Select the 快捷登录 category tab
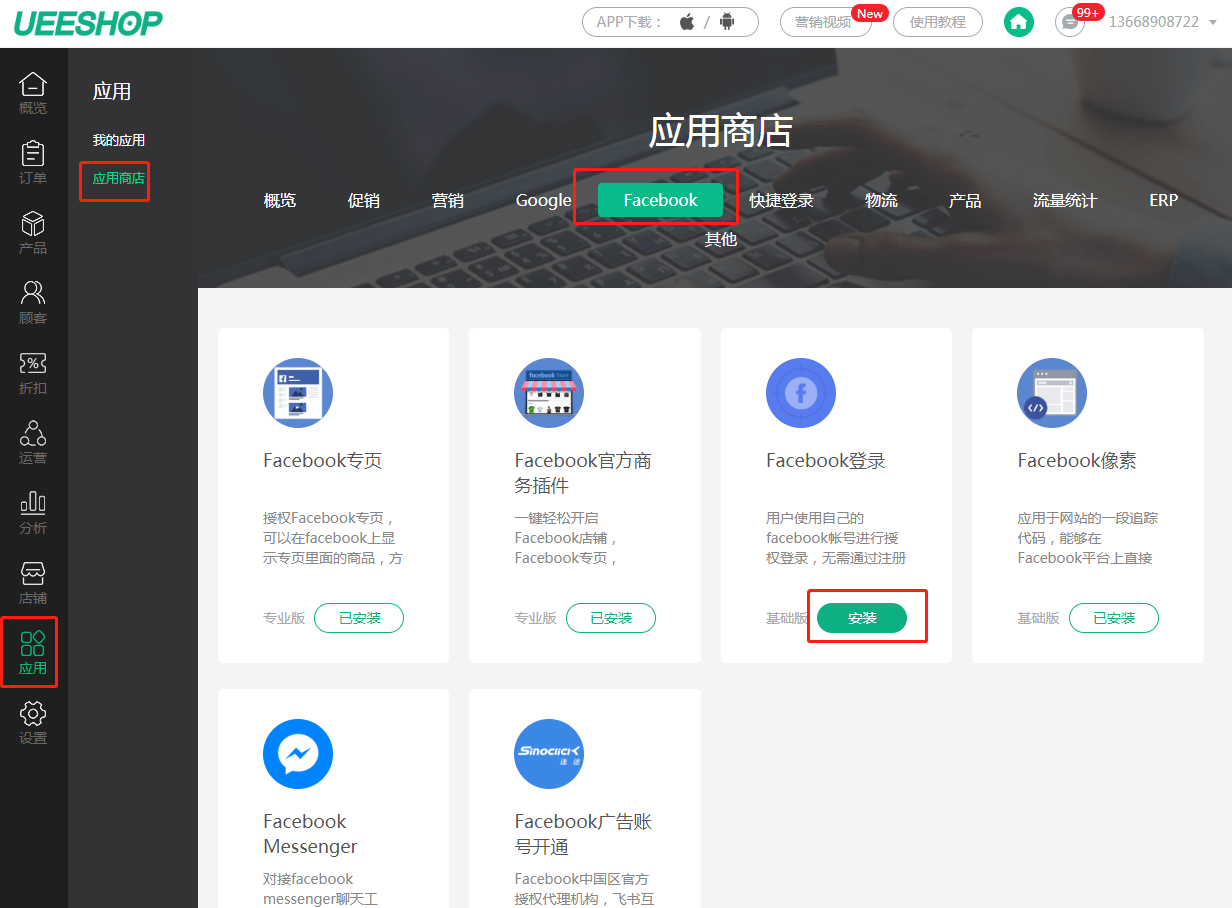 [782, 200]
